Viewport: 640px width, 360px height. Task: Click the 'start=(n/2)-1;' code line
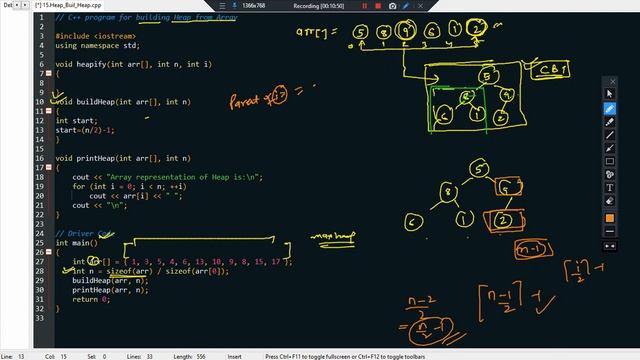tap(85, 130)
